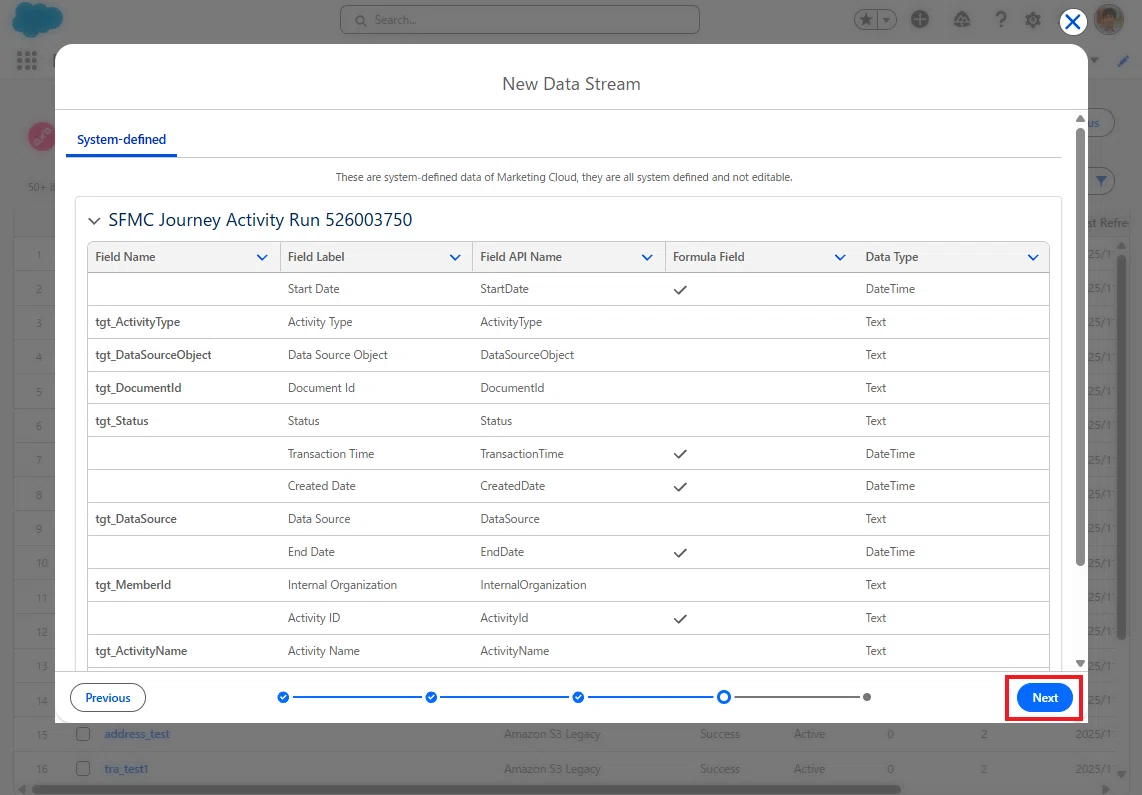
Task: Click the CreatedDate API name cell
Action: click(513, 486)
